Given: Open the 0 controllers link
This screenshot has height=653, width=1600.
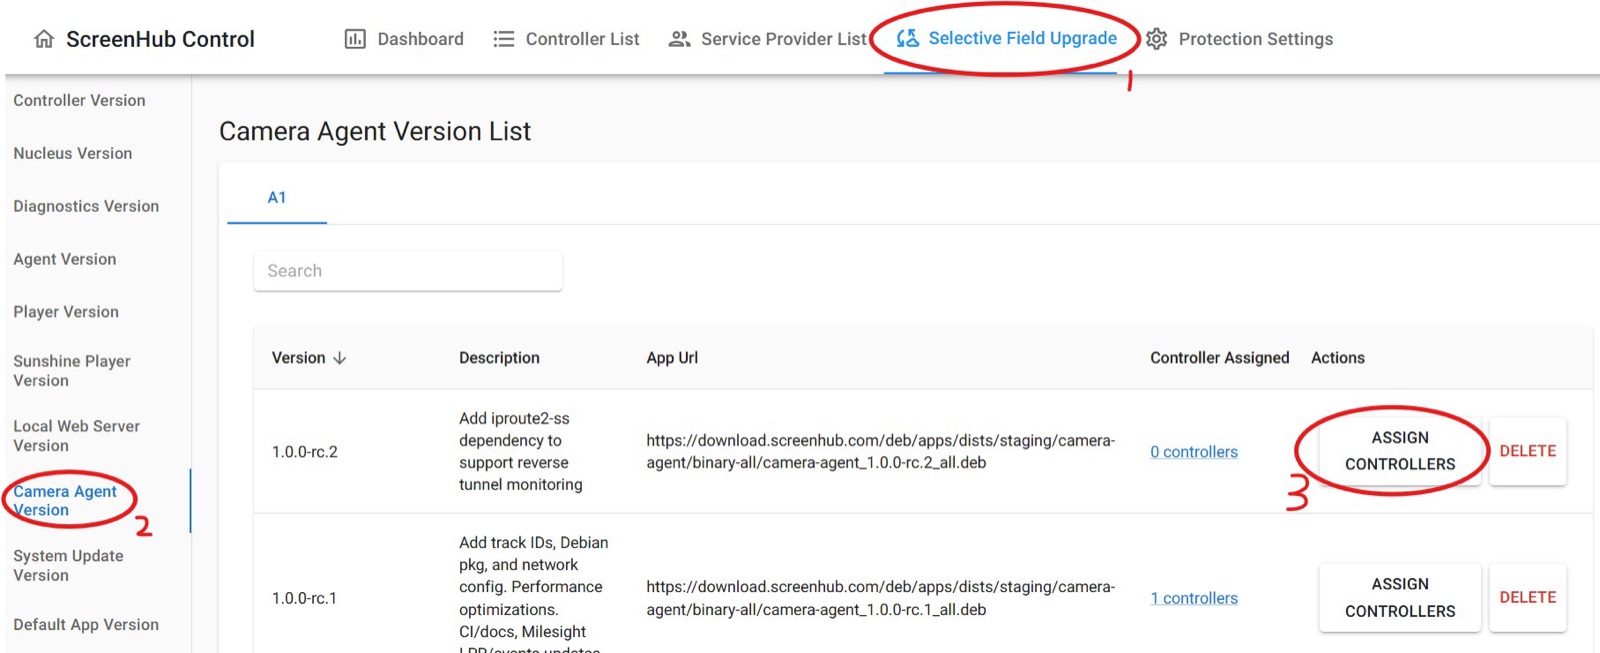Looking at the screenshot, I should point(1194,452).
